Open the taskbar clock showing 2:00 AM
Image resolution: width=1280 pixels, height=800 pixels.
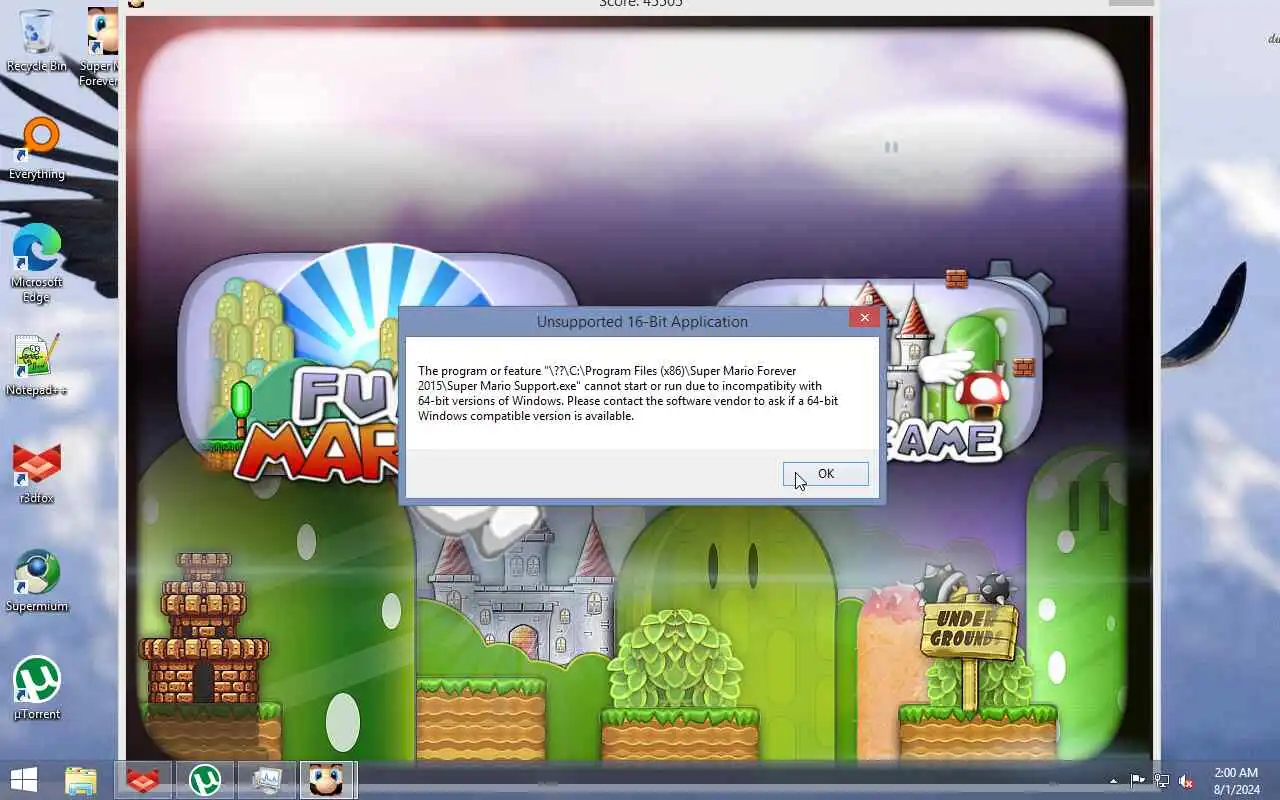point(1236,781)
